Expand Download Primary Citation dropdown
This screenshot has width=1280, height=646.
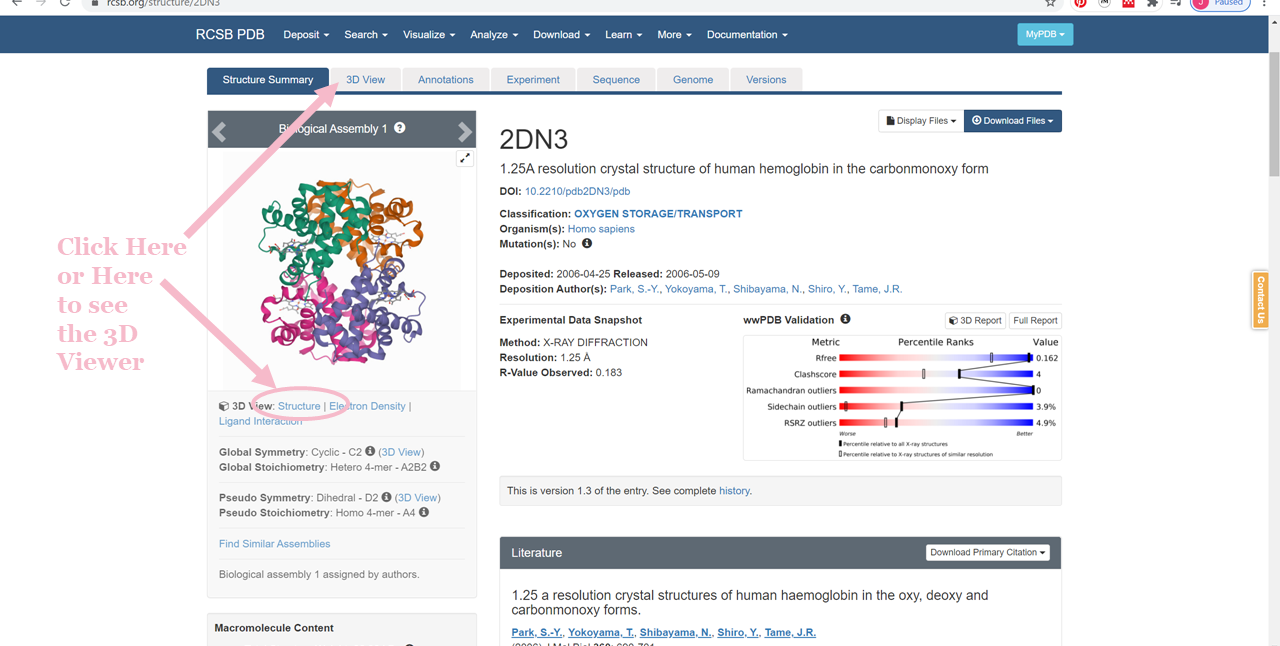(x=987, y=552)
